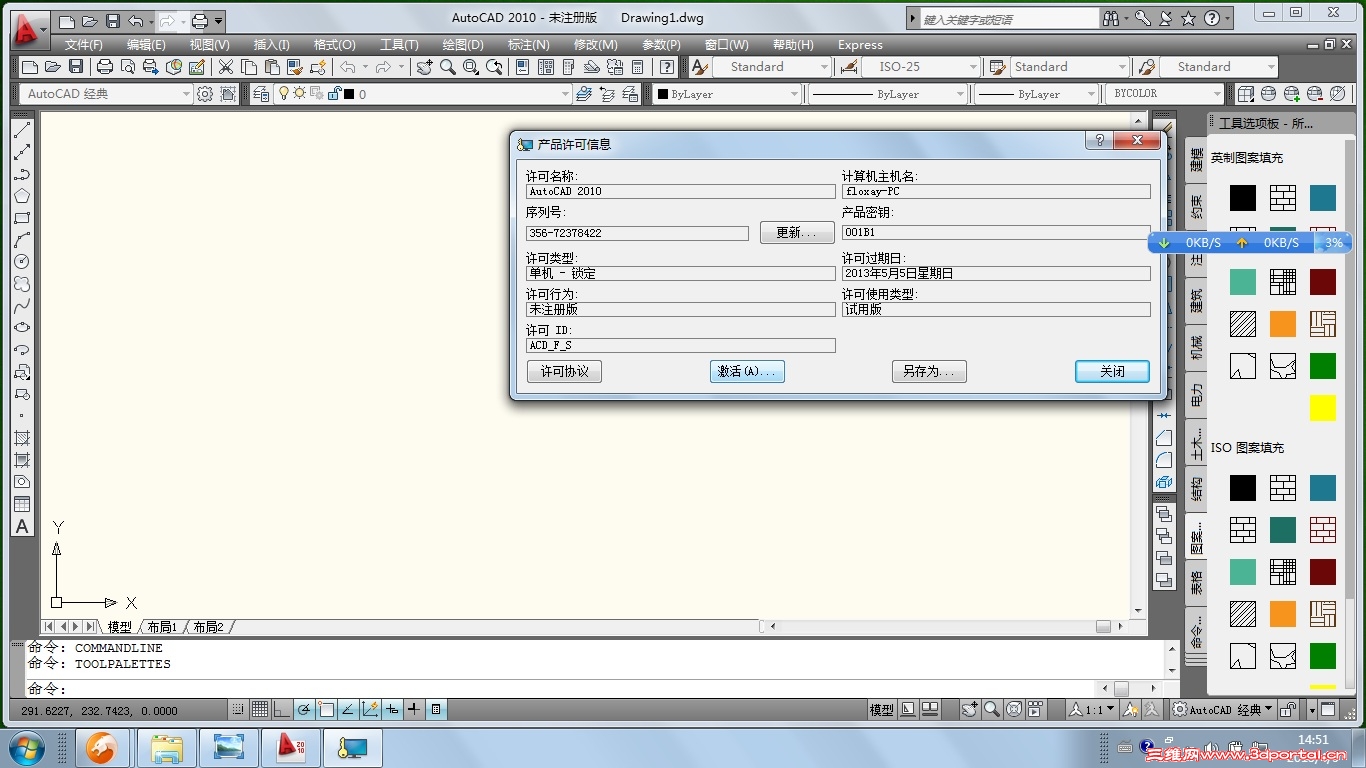
Task: Click the Help question mark toolbar icon
Action: [x=667, y=67]
